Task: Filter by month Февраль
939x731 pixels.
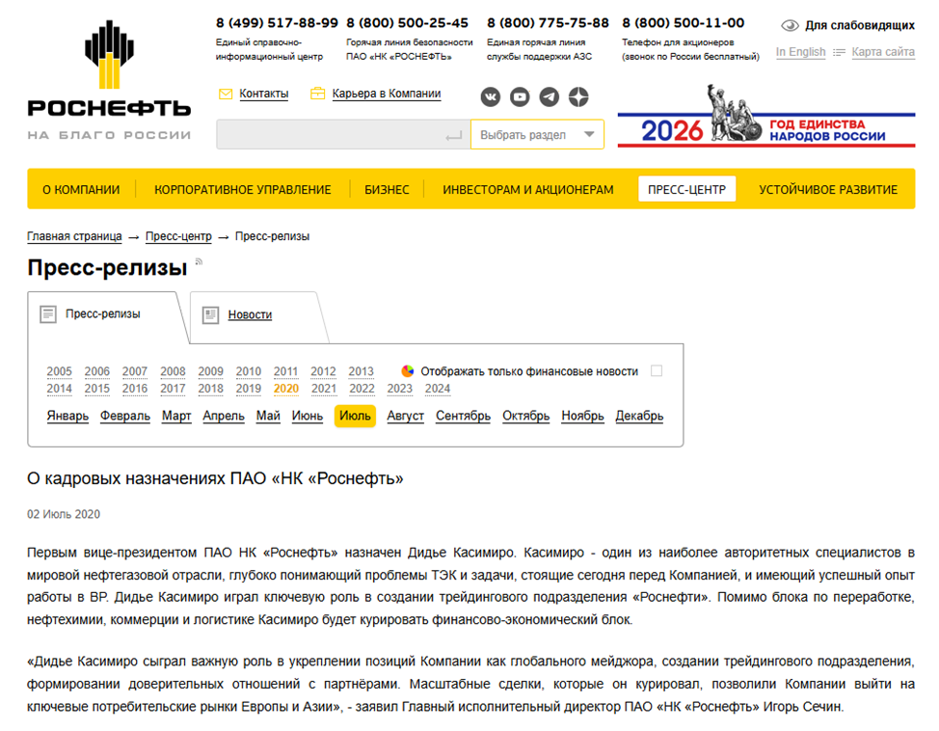Action: [125, 416]
